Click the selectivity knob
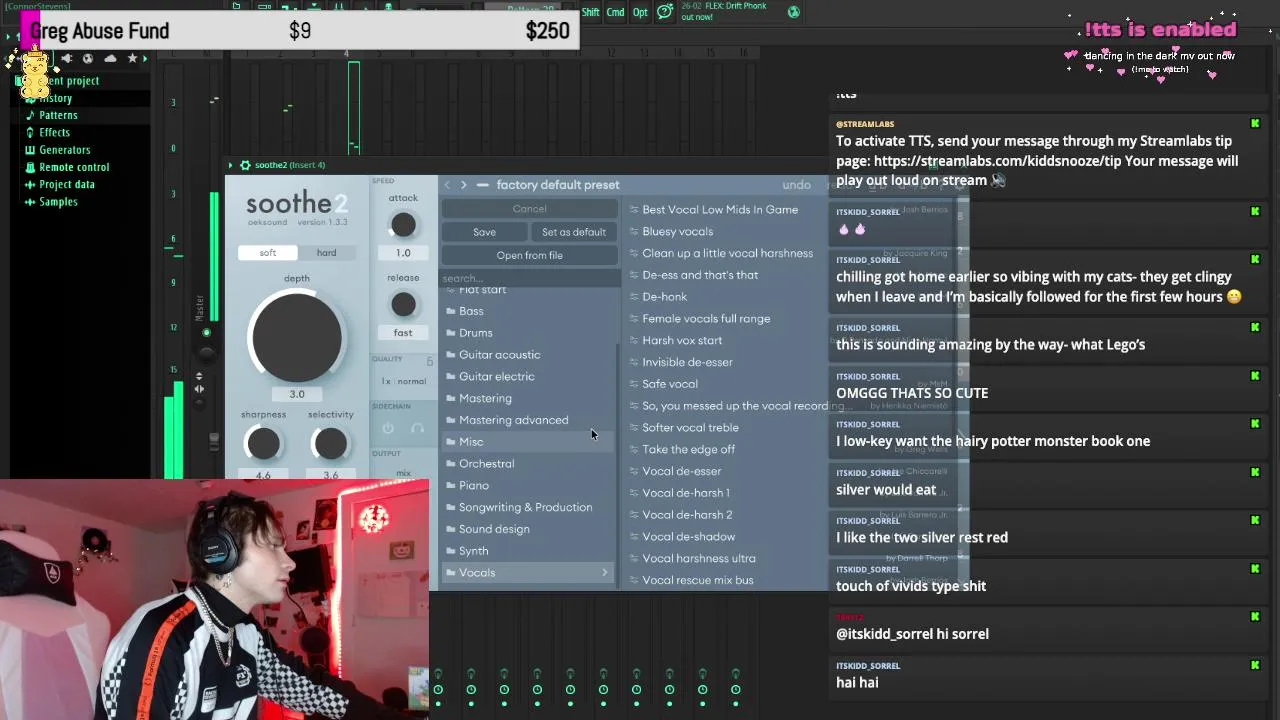The image size is (1280, 720). coord(330,443)
